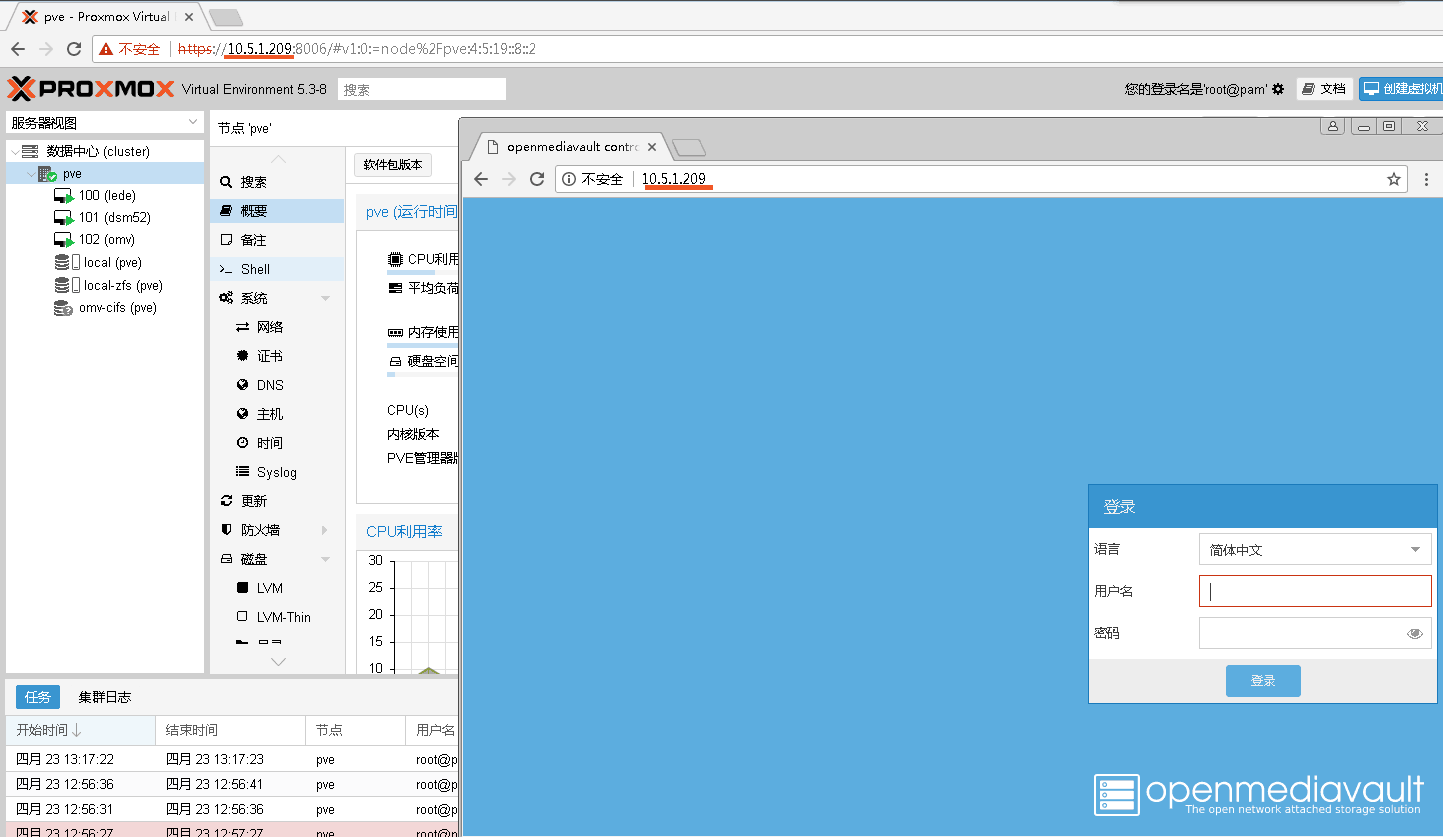
Task: Collapse the 磁盘 disks section arrow
Action: 325,559
